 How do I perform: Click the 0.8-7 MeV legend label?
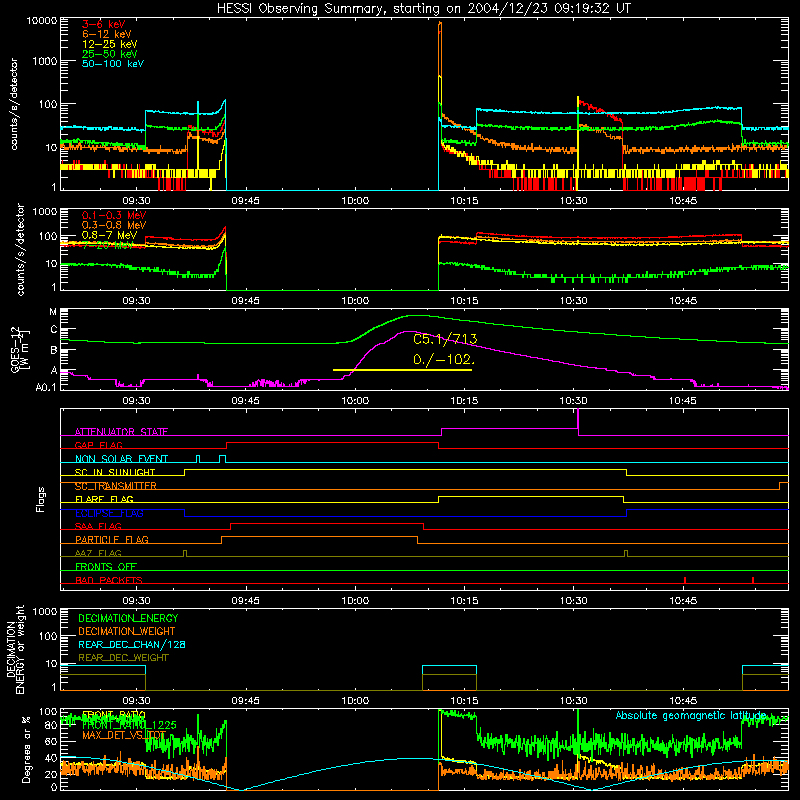109,235
